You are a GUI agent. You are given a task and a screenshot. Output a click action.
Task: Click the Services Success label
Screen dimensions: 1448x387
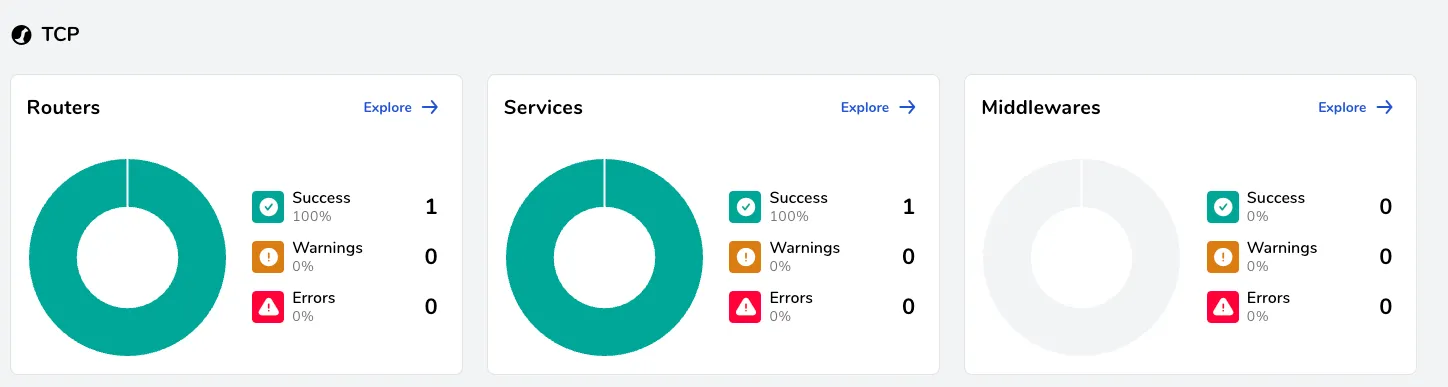point(798,198)
